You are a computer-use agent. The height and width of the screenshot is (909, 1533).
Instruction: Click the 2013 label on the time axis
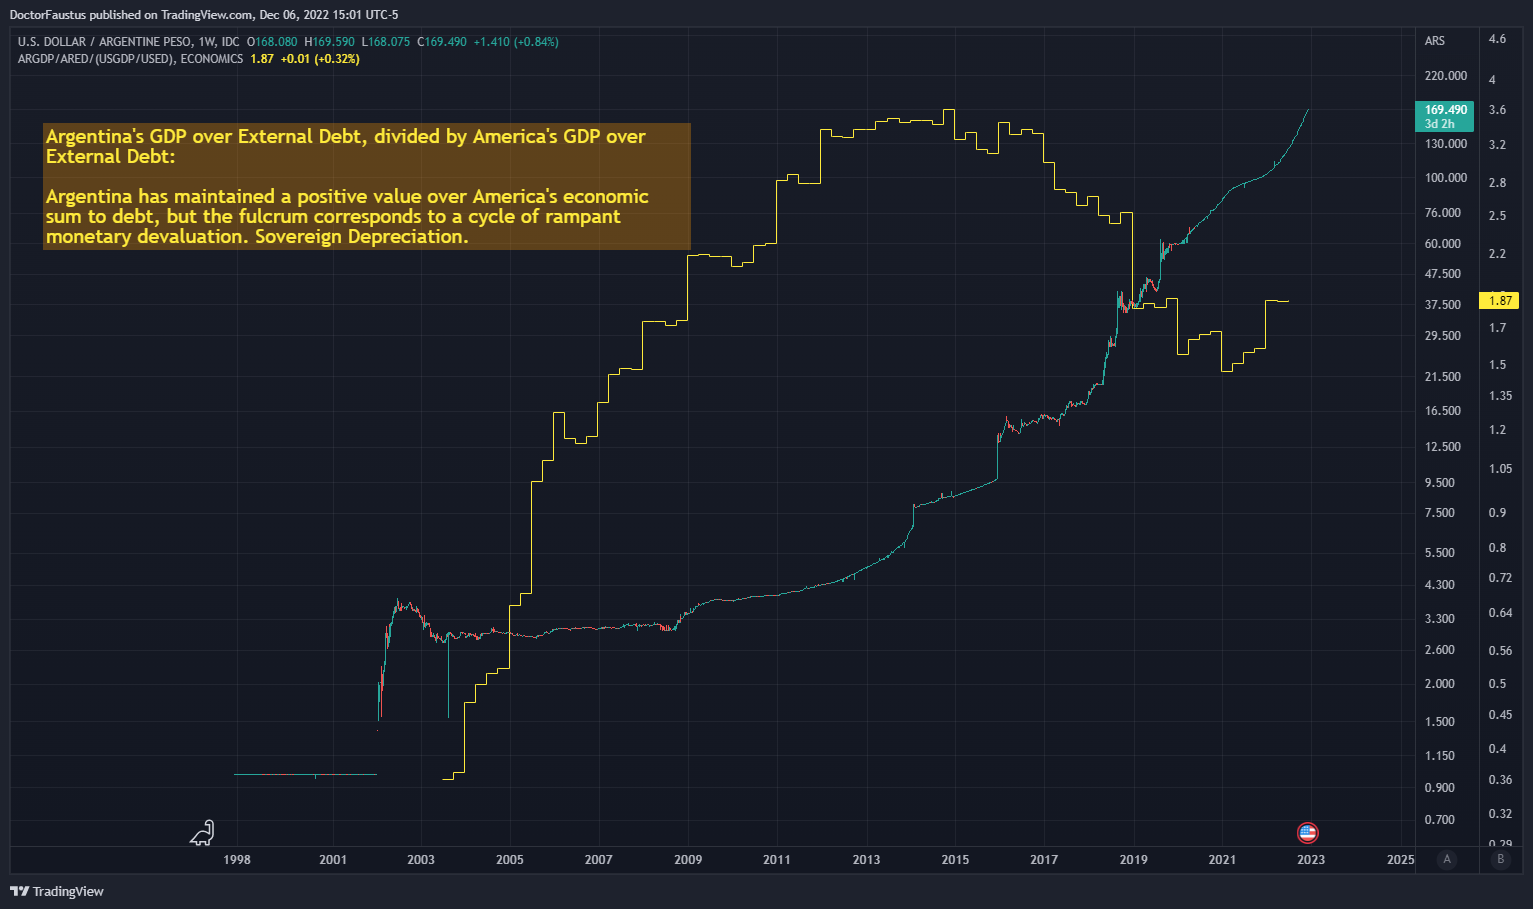(x=866, y=859)
